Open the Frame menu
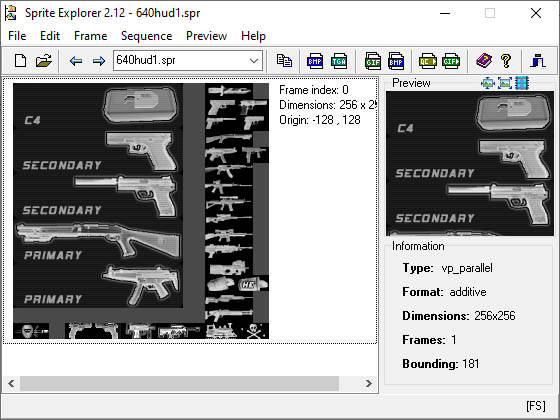 coord(91,36)
